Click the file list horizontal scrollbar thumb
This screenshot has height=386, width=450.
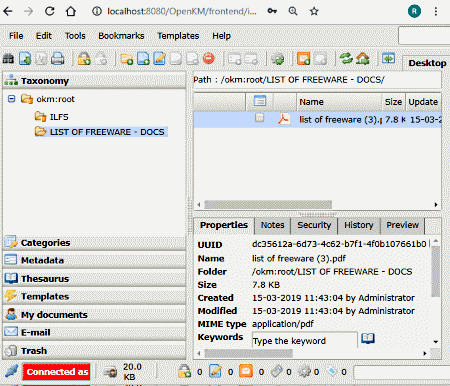click(268, 204)
